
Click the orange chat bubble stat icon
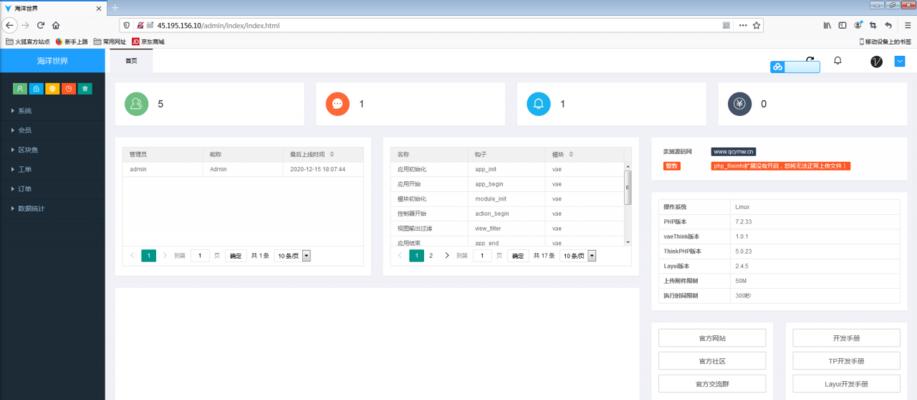(337, 104)
